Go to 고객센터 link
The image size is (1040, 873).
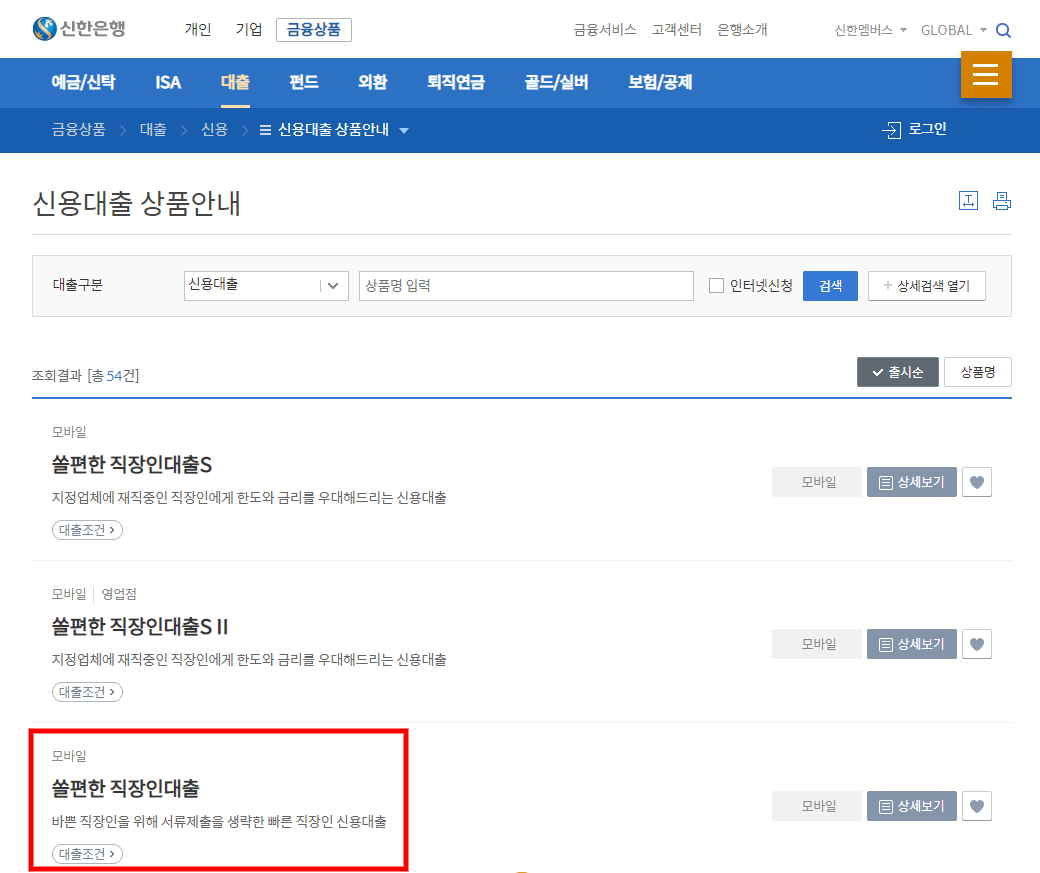click(677, 30)
